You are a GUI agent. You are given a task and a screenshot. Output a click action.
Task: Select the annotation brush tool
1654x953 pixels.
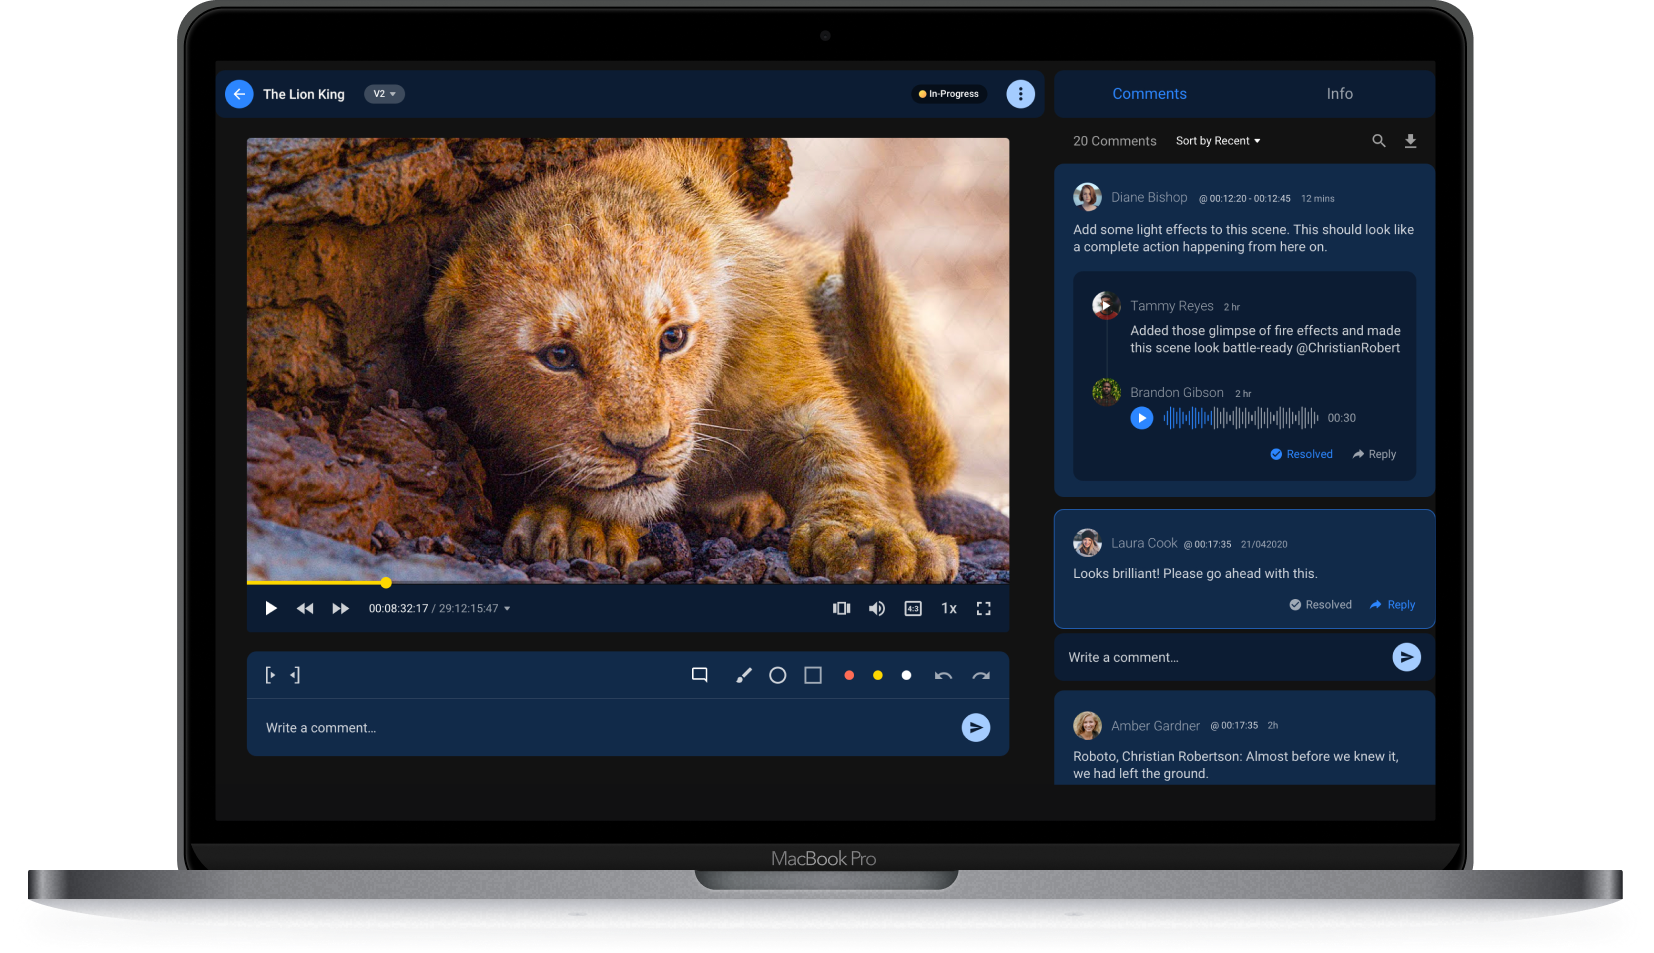[743, 675]
